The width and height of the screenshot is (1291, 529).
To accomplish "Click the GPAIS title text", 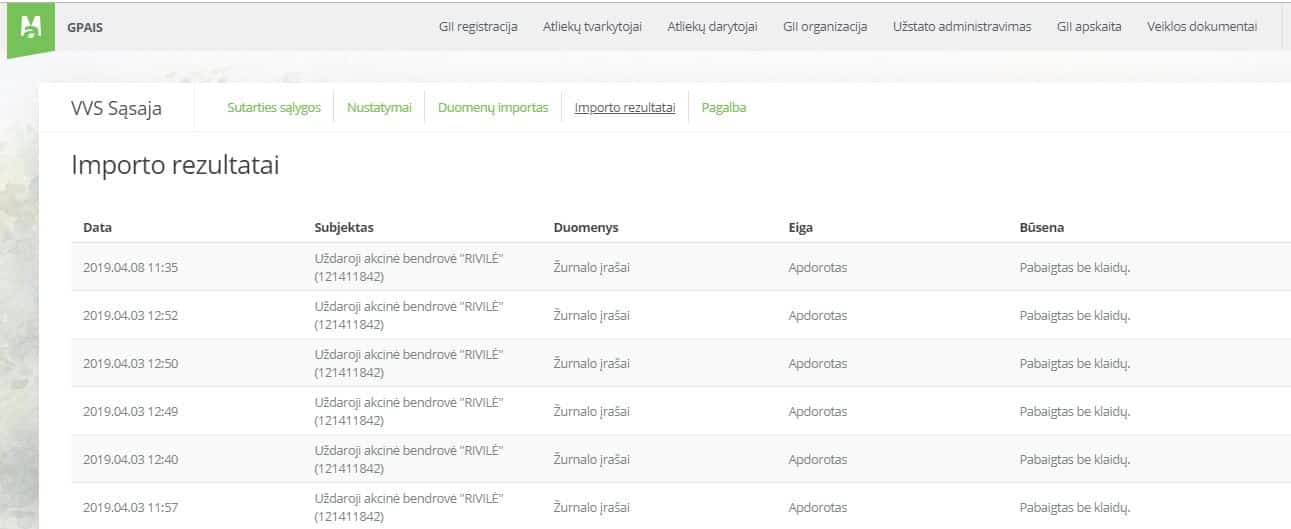I will point(85,28).
